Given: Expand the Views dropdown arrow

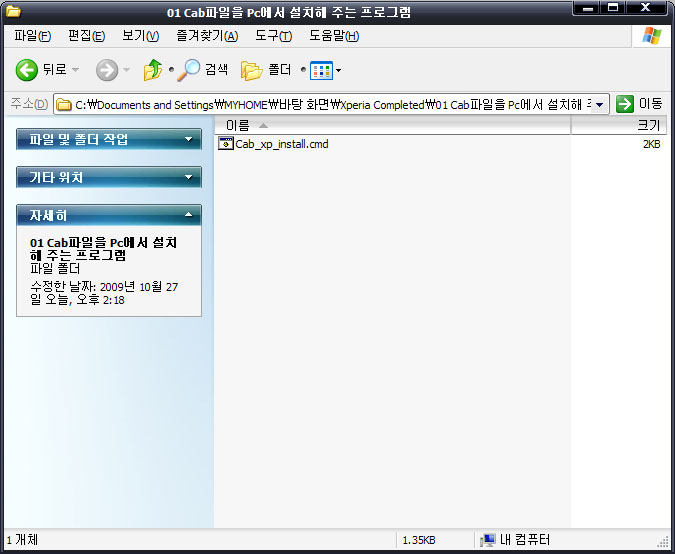Looking at the screenshot, I should coord(338,70).
